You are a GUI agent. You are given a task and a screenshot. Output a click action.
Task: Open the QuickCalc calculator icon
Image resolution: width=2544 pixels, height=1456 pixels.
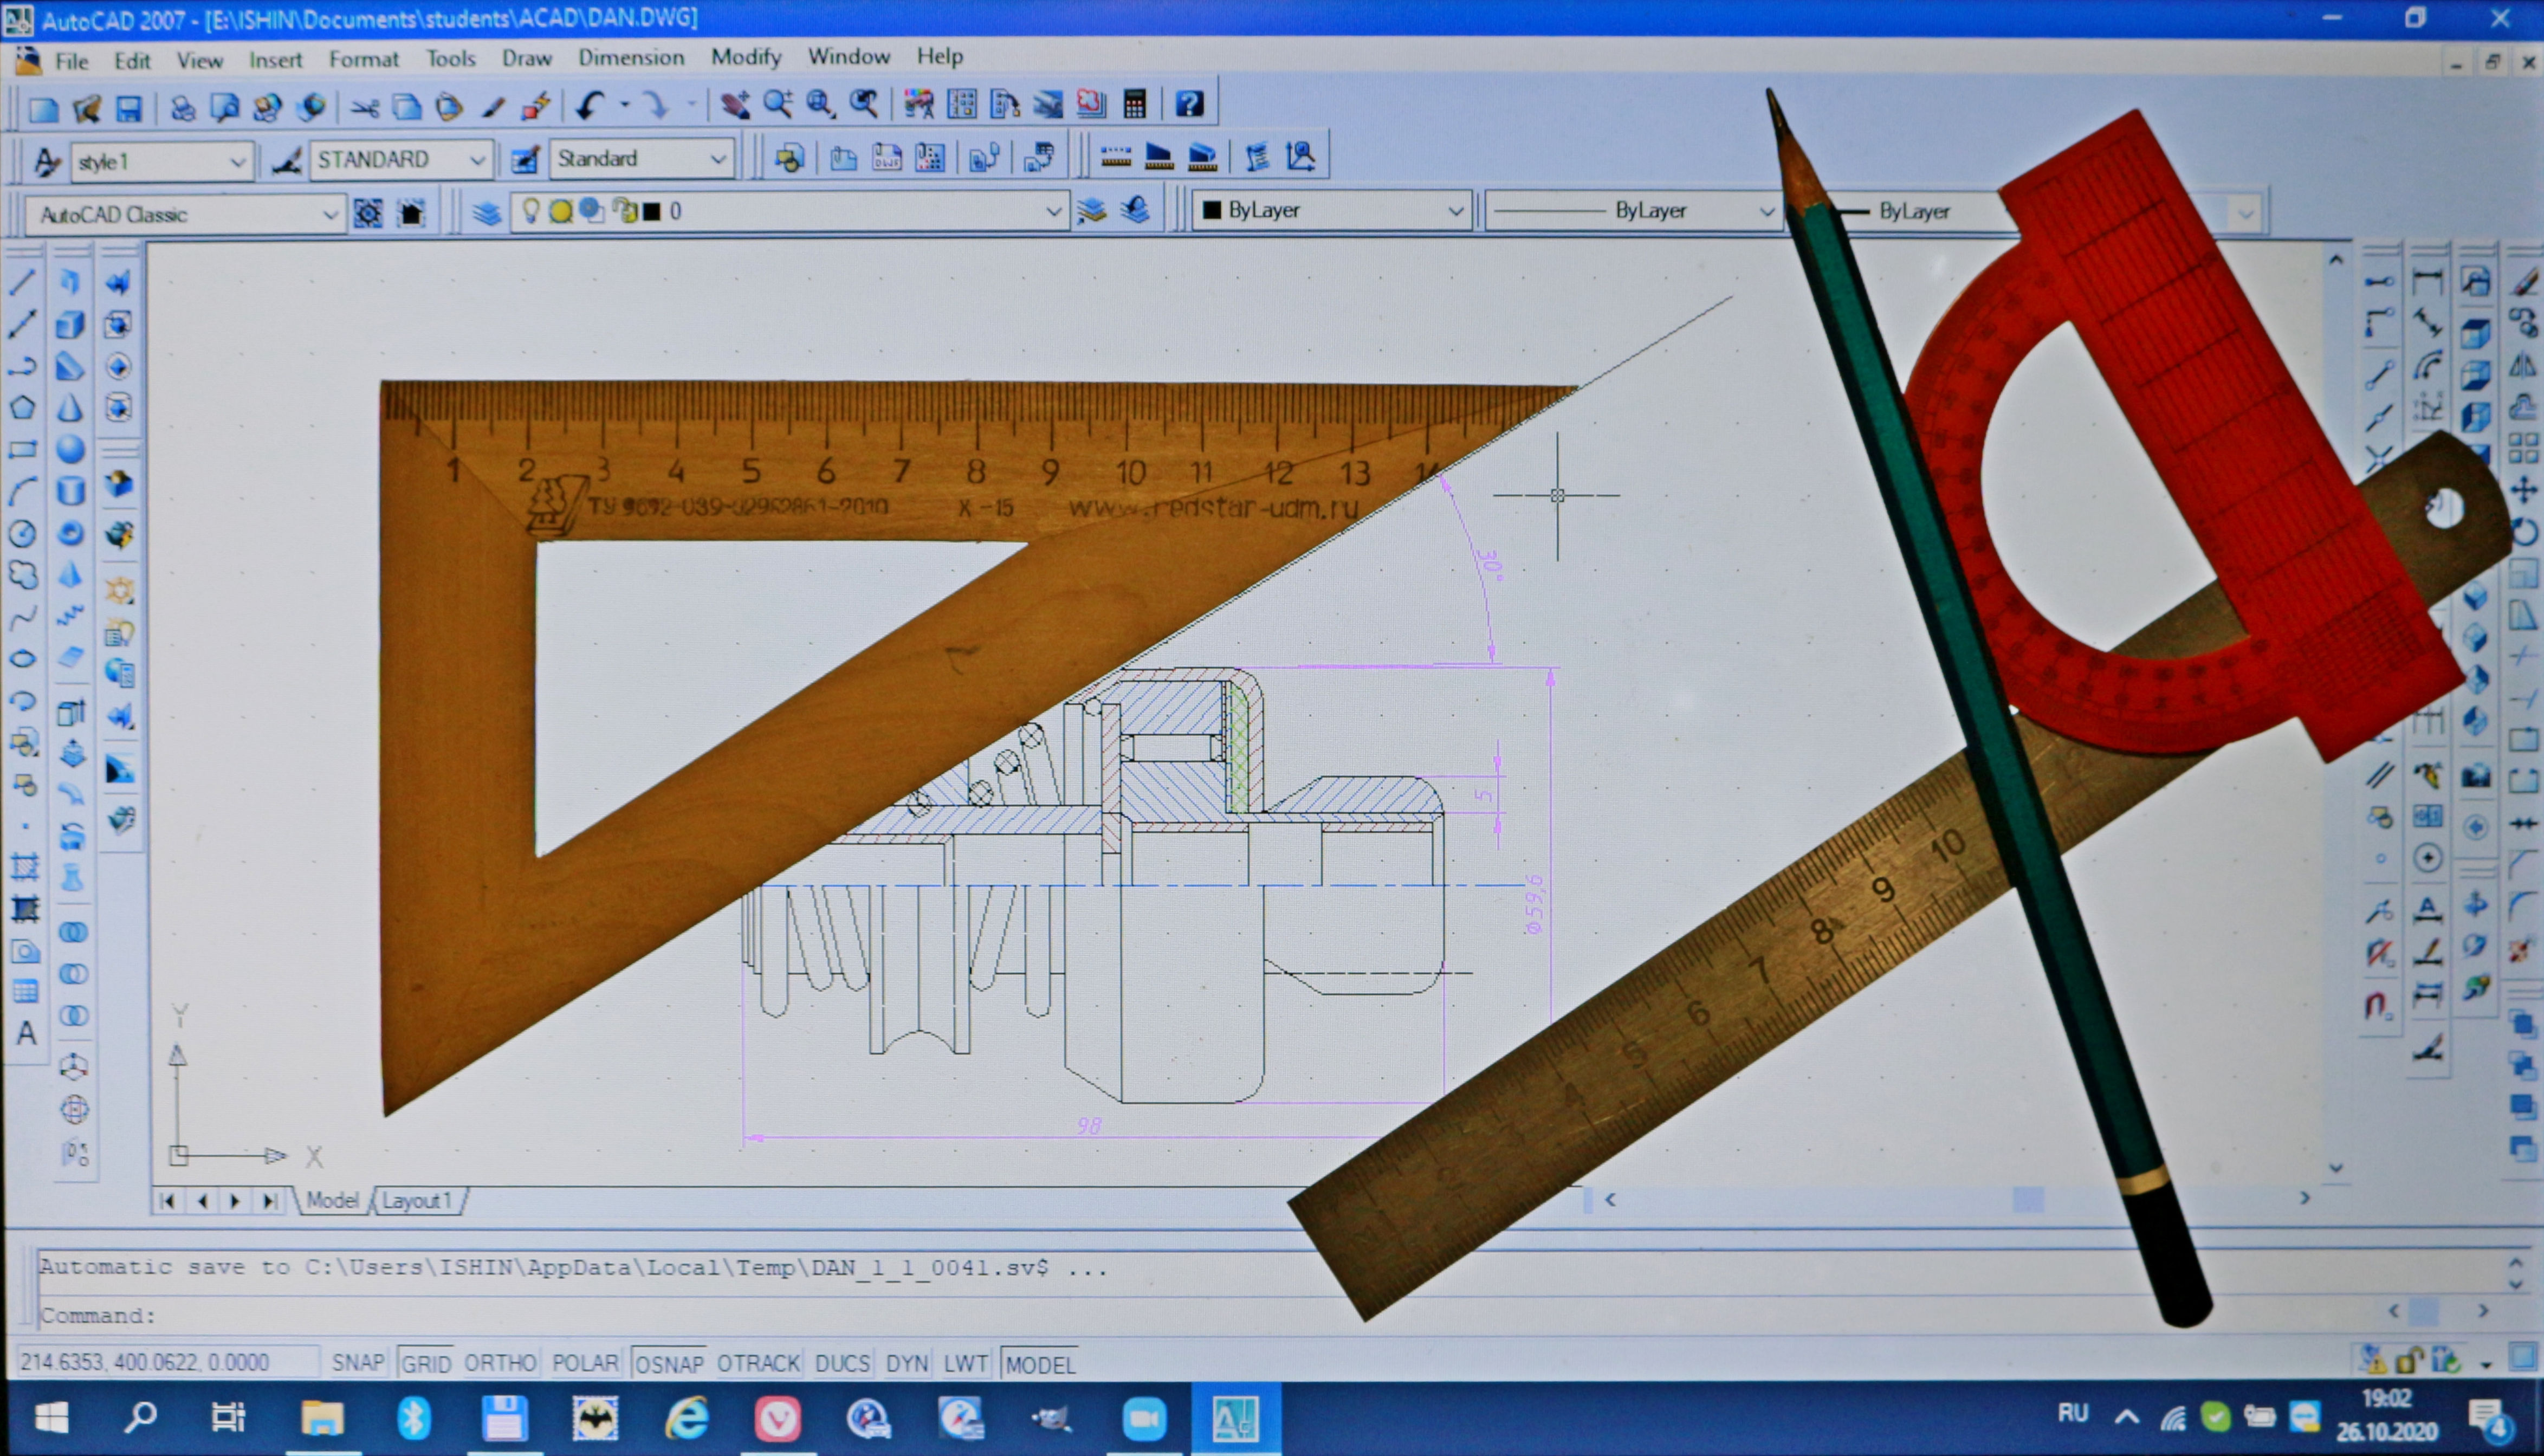(1134, 104)
